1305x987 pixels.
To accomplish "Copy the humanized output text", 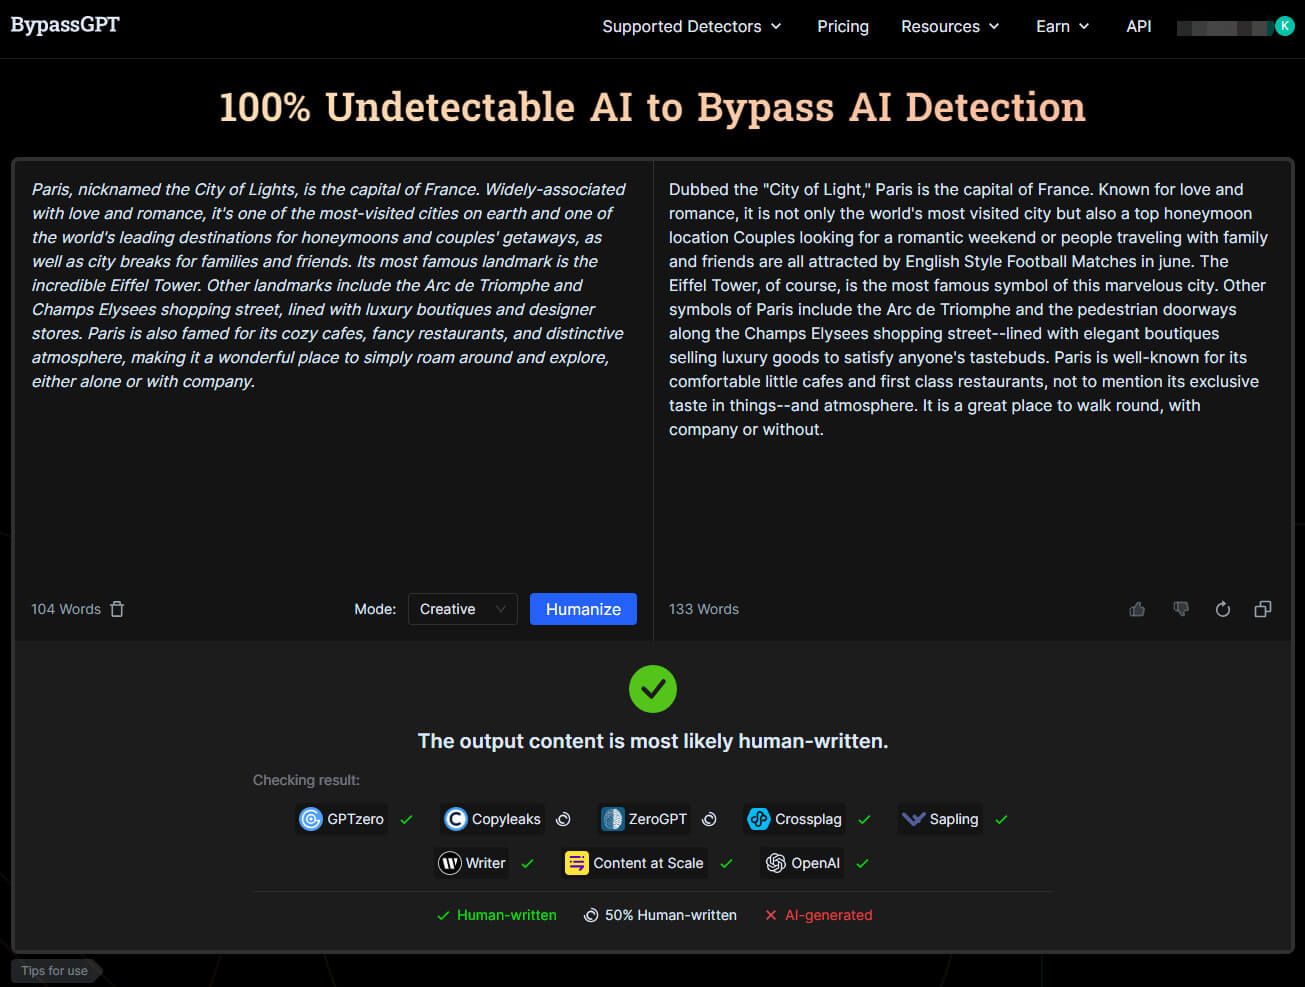I will pyautogui.click(x=1263, y=609).
